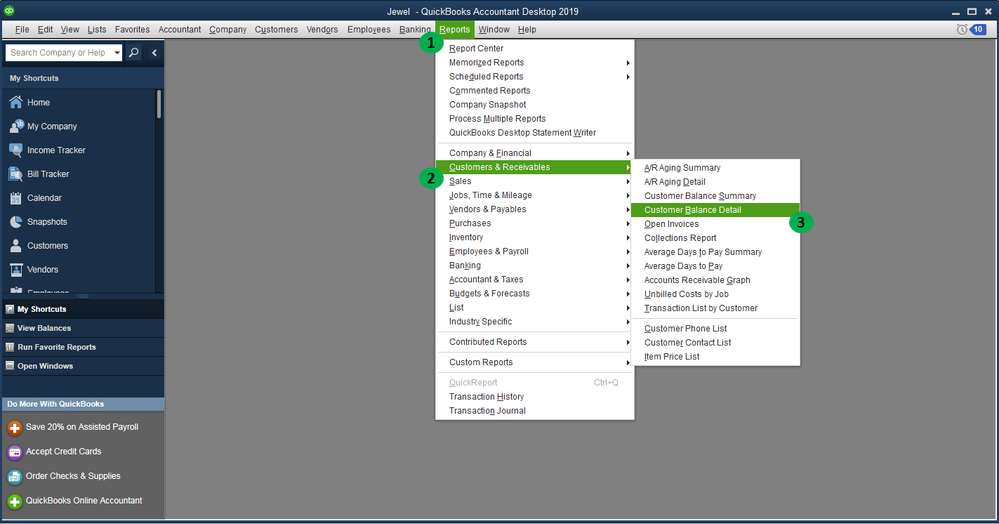This screenshot has height=524, width=999.
Task: Choose Customer Balance Detail report
Action: tap(715, 210)
